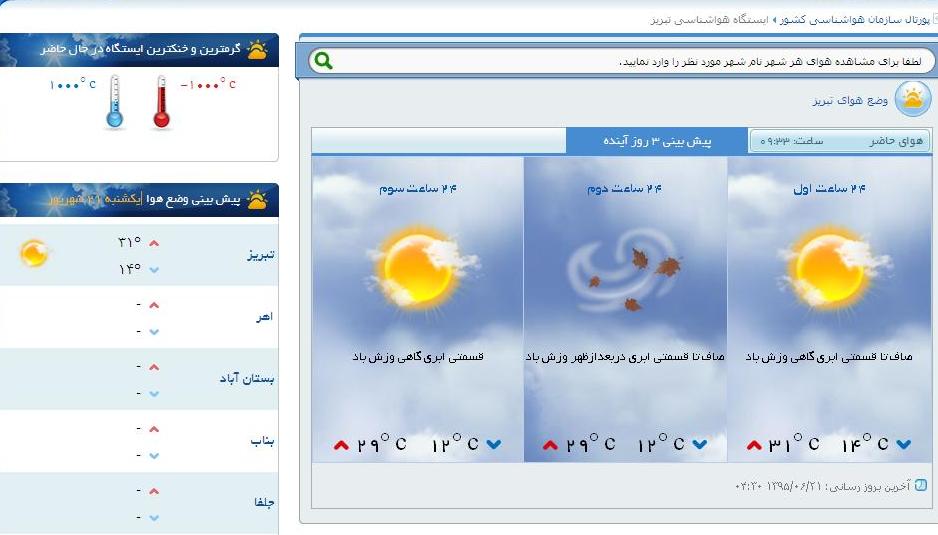Click the ۱۰۰۰°C coolest temperature value

[73, 84]
